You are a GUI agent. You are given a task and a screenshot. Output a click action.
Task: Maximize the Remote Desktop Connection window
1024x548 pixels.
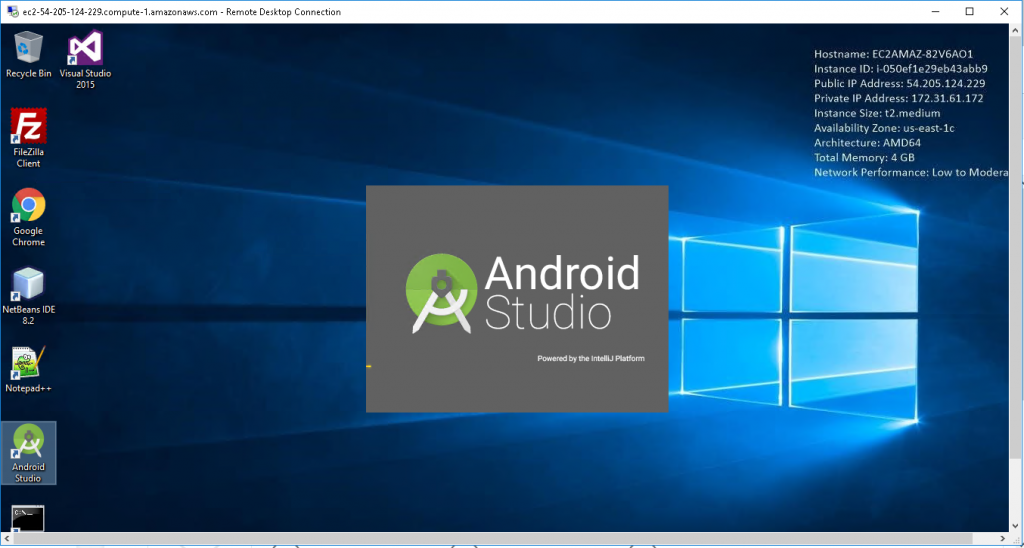click(969, 12)
